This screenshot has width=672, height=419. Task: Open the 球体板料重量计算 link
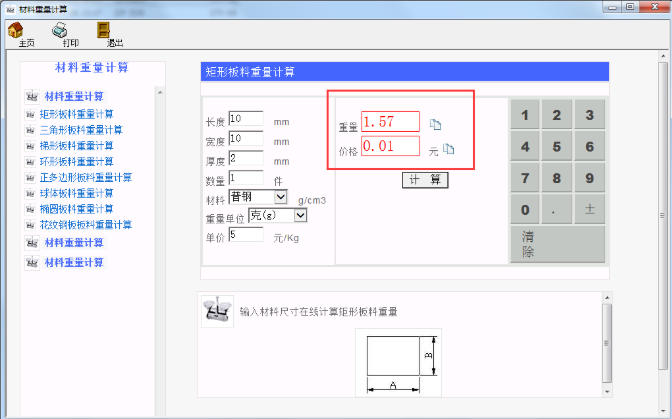[x=77, y=193]
